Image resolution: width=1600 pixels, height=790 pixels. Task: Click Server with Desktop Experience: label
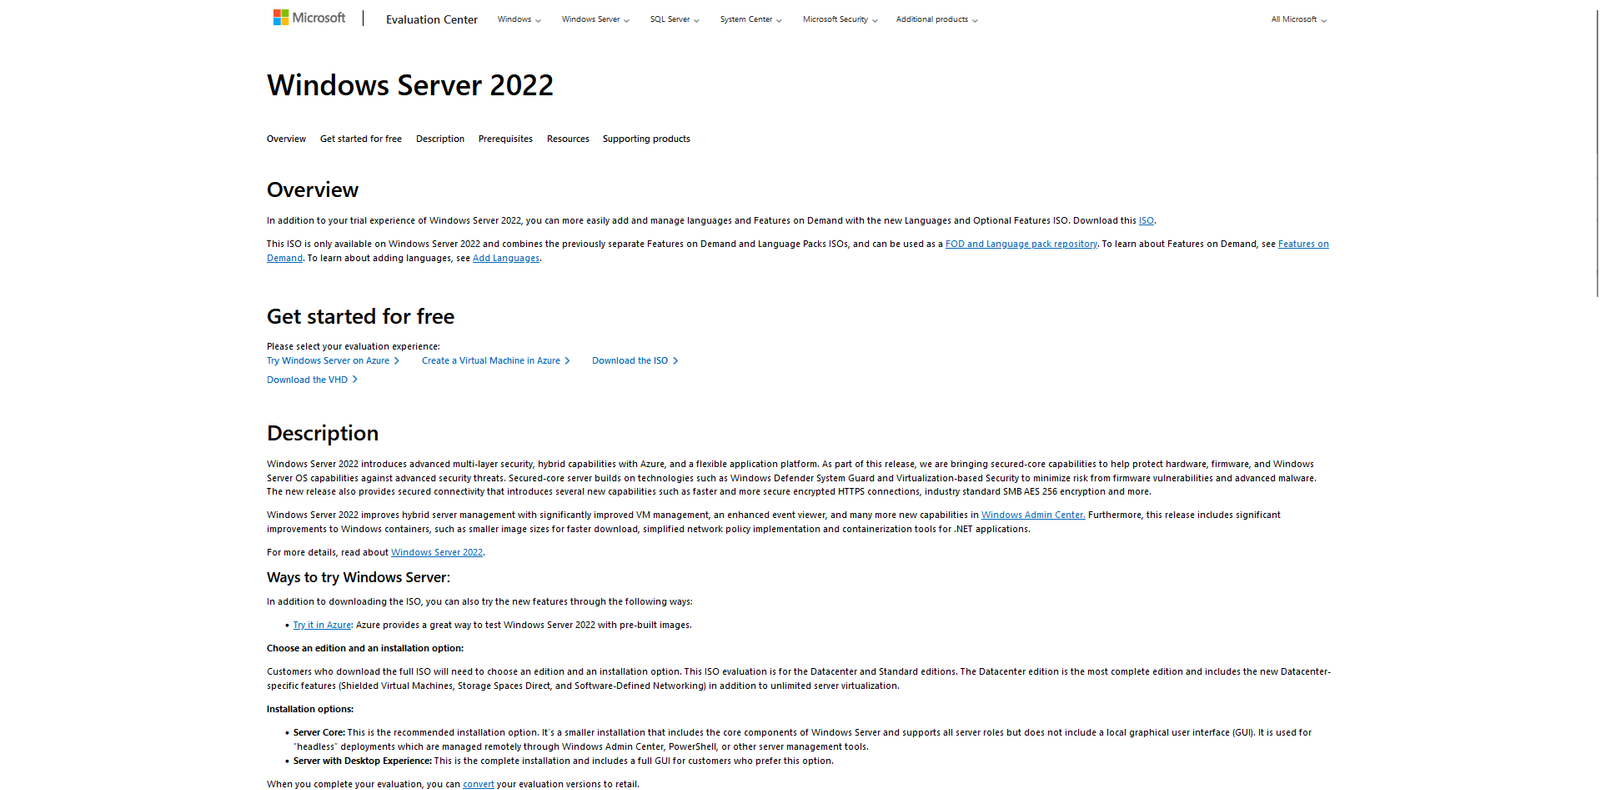(x=362, y=761)
